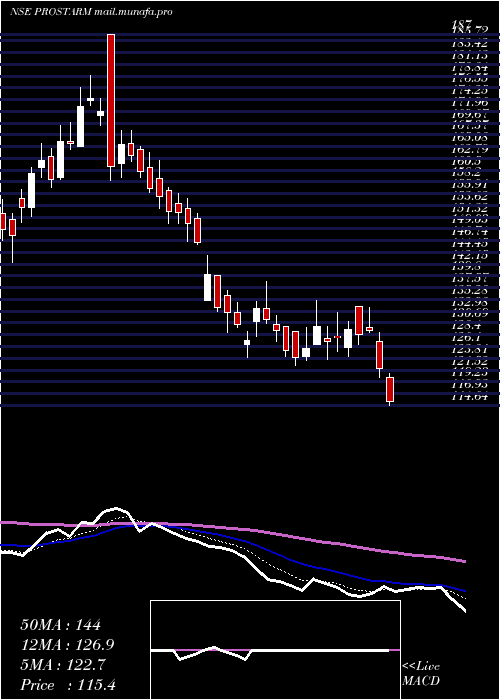Select the tallest red candlestick at the peak
This screenshot has height=700, width=500.
(111, 100)
